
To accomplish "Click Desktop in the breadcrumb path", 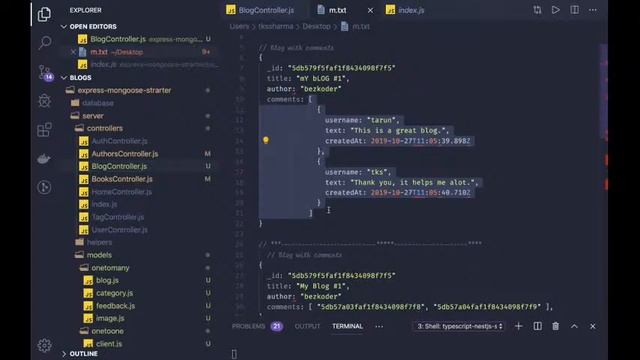I will tap(316, 26).
